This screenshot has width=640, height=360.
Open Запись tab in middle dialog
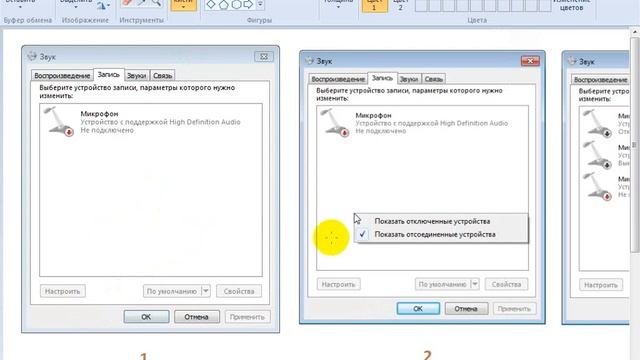tap(382, 78)
